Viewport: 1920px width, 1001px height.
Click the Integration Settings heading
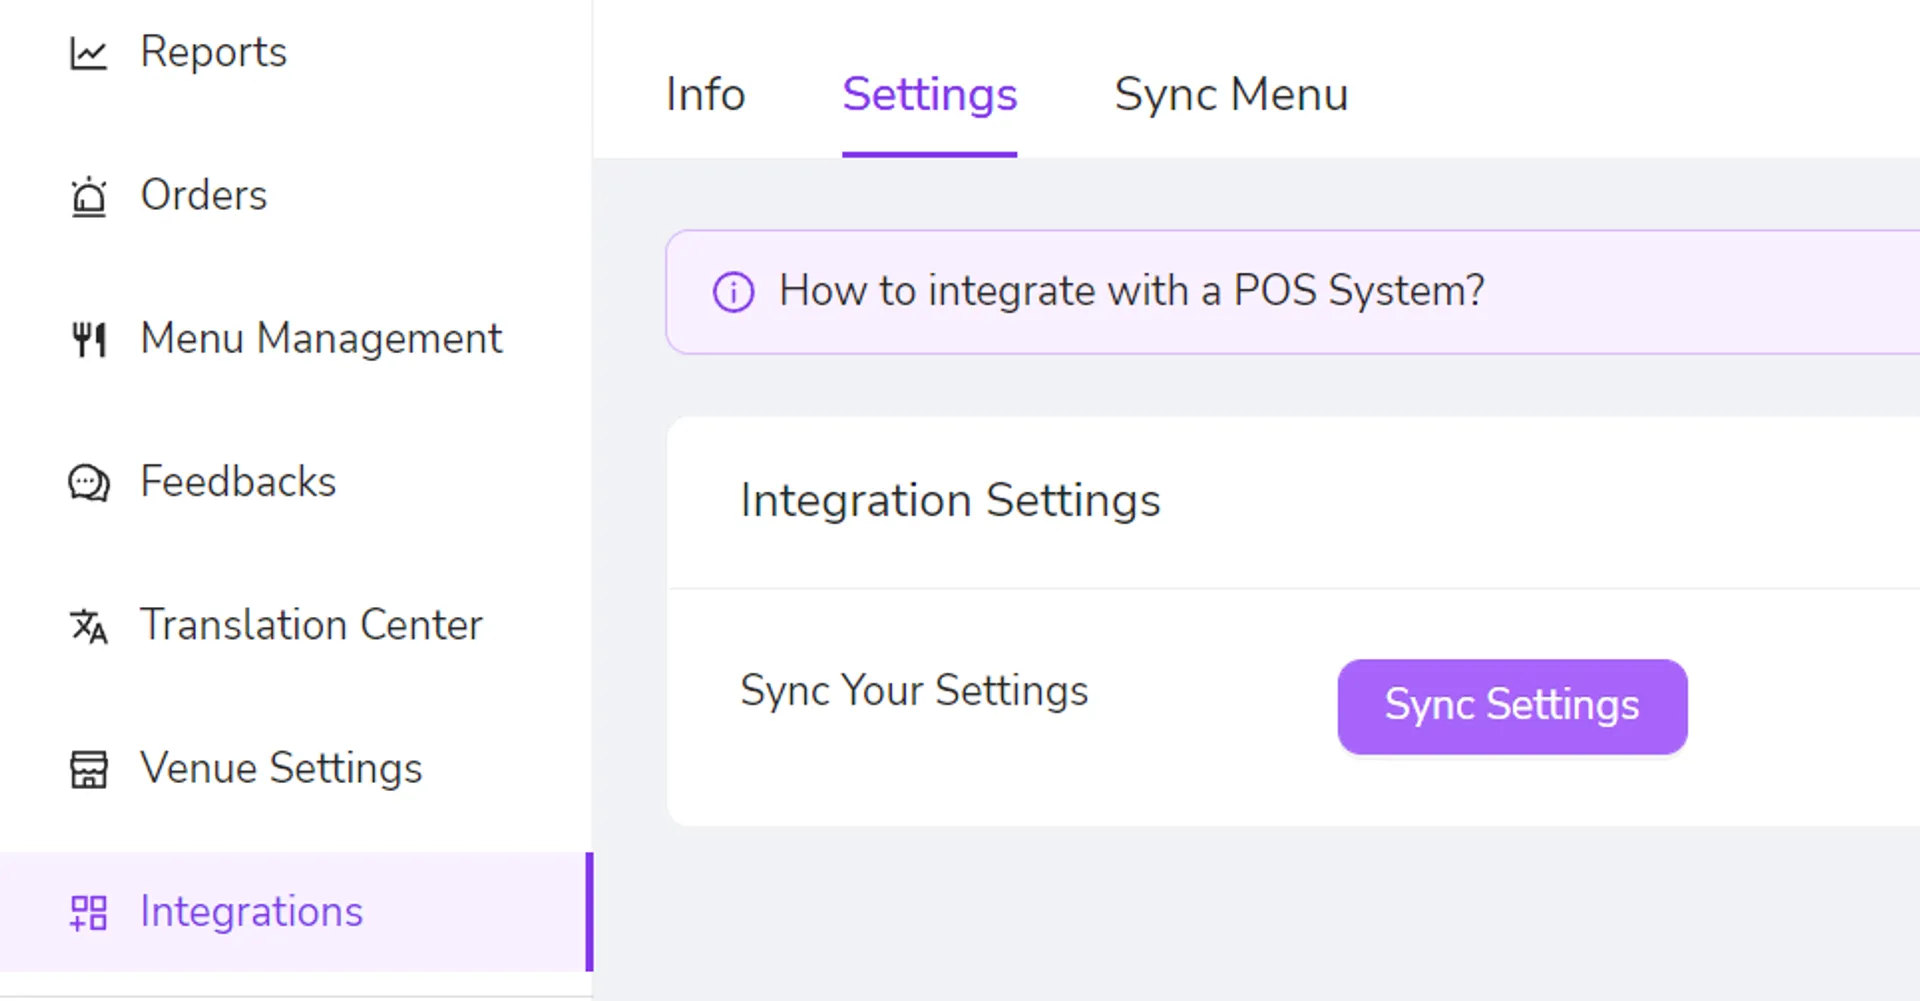tap(950, 500)
